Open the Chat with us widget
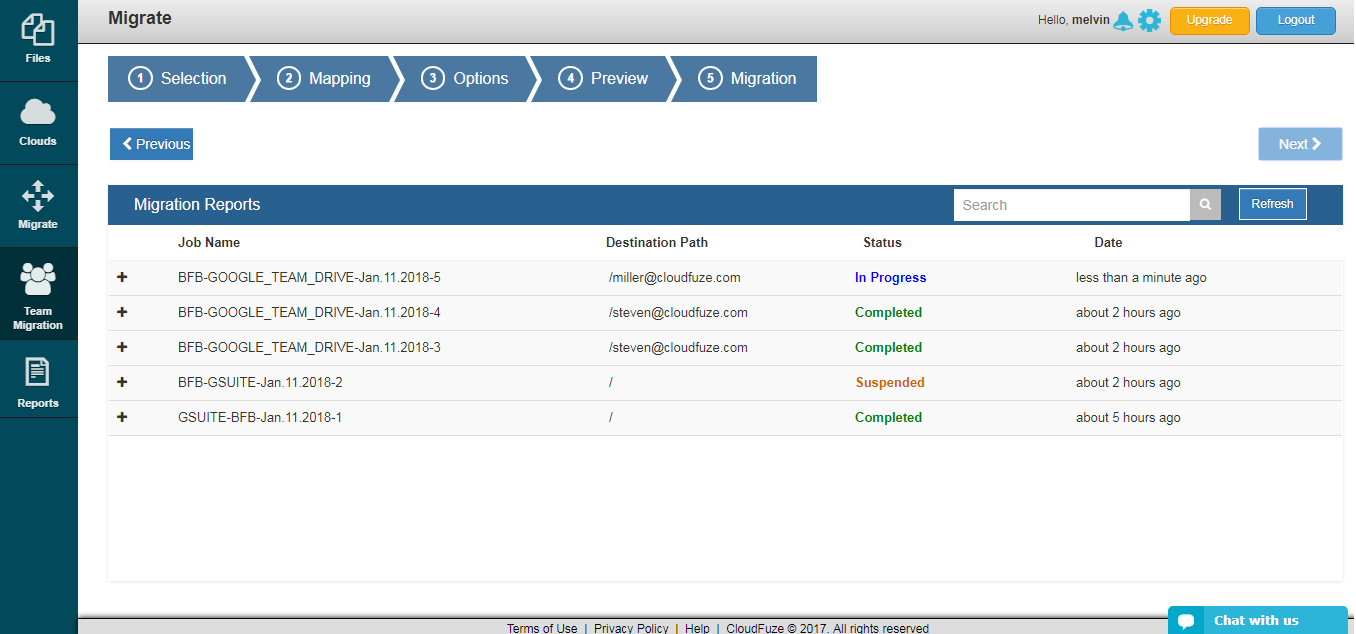The width and height of the screenshot is (1356, 634). (1257, 620)
